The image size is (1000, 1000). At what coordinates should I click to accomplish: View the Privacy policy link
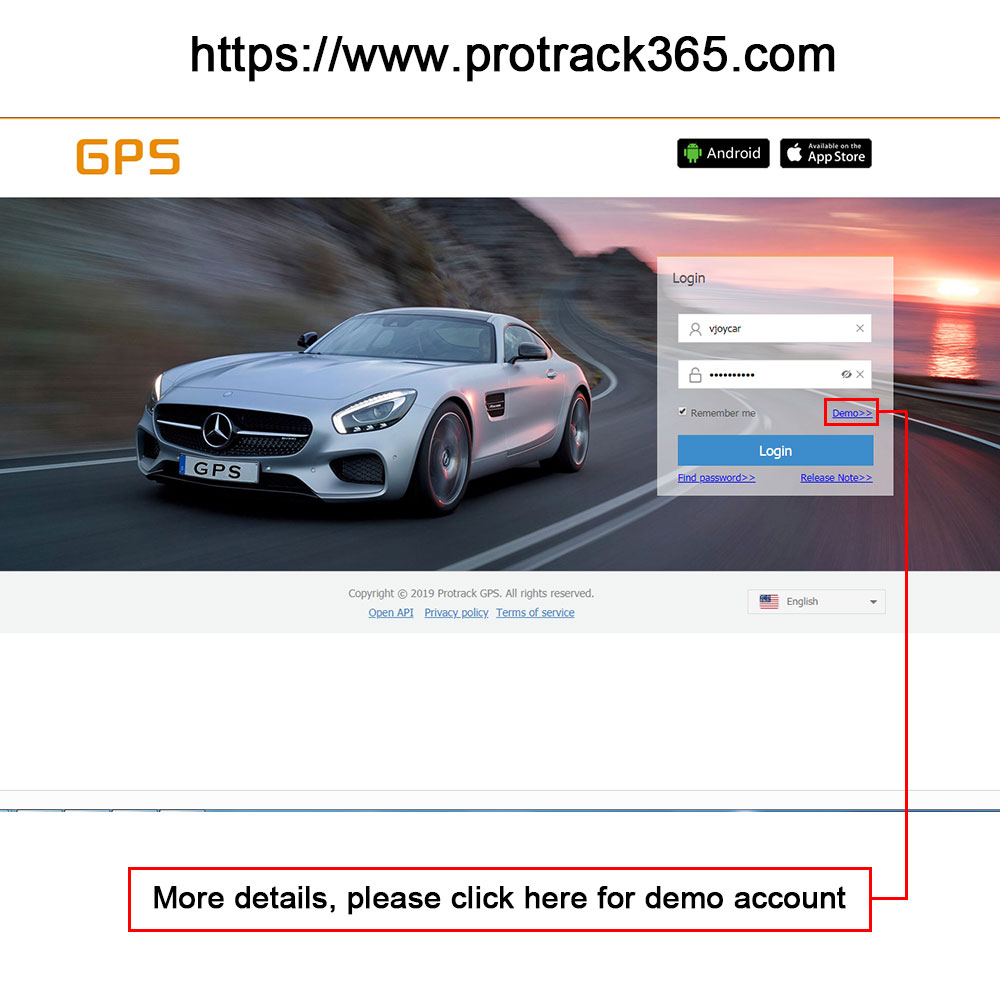point(456,612)
